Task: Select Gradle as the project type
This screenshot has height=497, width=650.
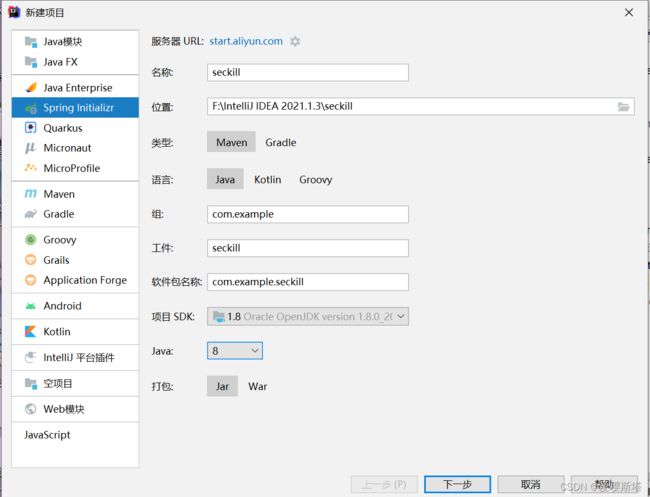Action: tap(281, 142)
